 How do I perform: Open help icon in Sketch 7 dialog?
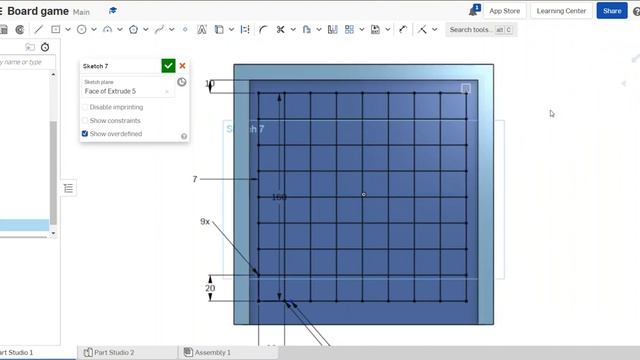pyautogui.click(x=184, y=136)
